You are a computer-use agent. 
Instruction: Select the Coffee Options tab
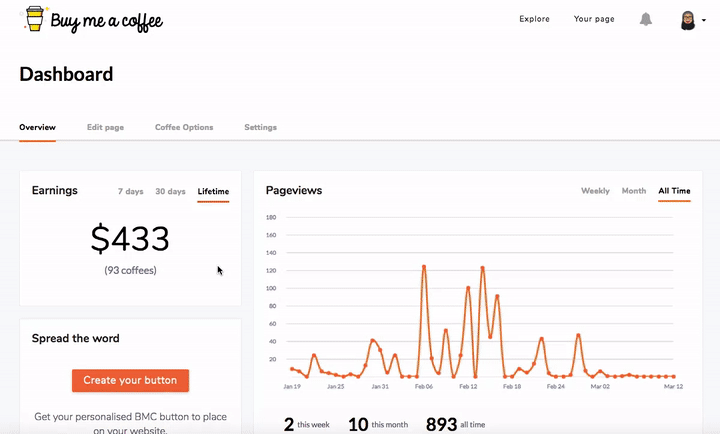(184, 128)
